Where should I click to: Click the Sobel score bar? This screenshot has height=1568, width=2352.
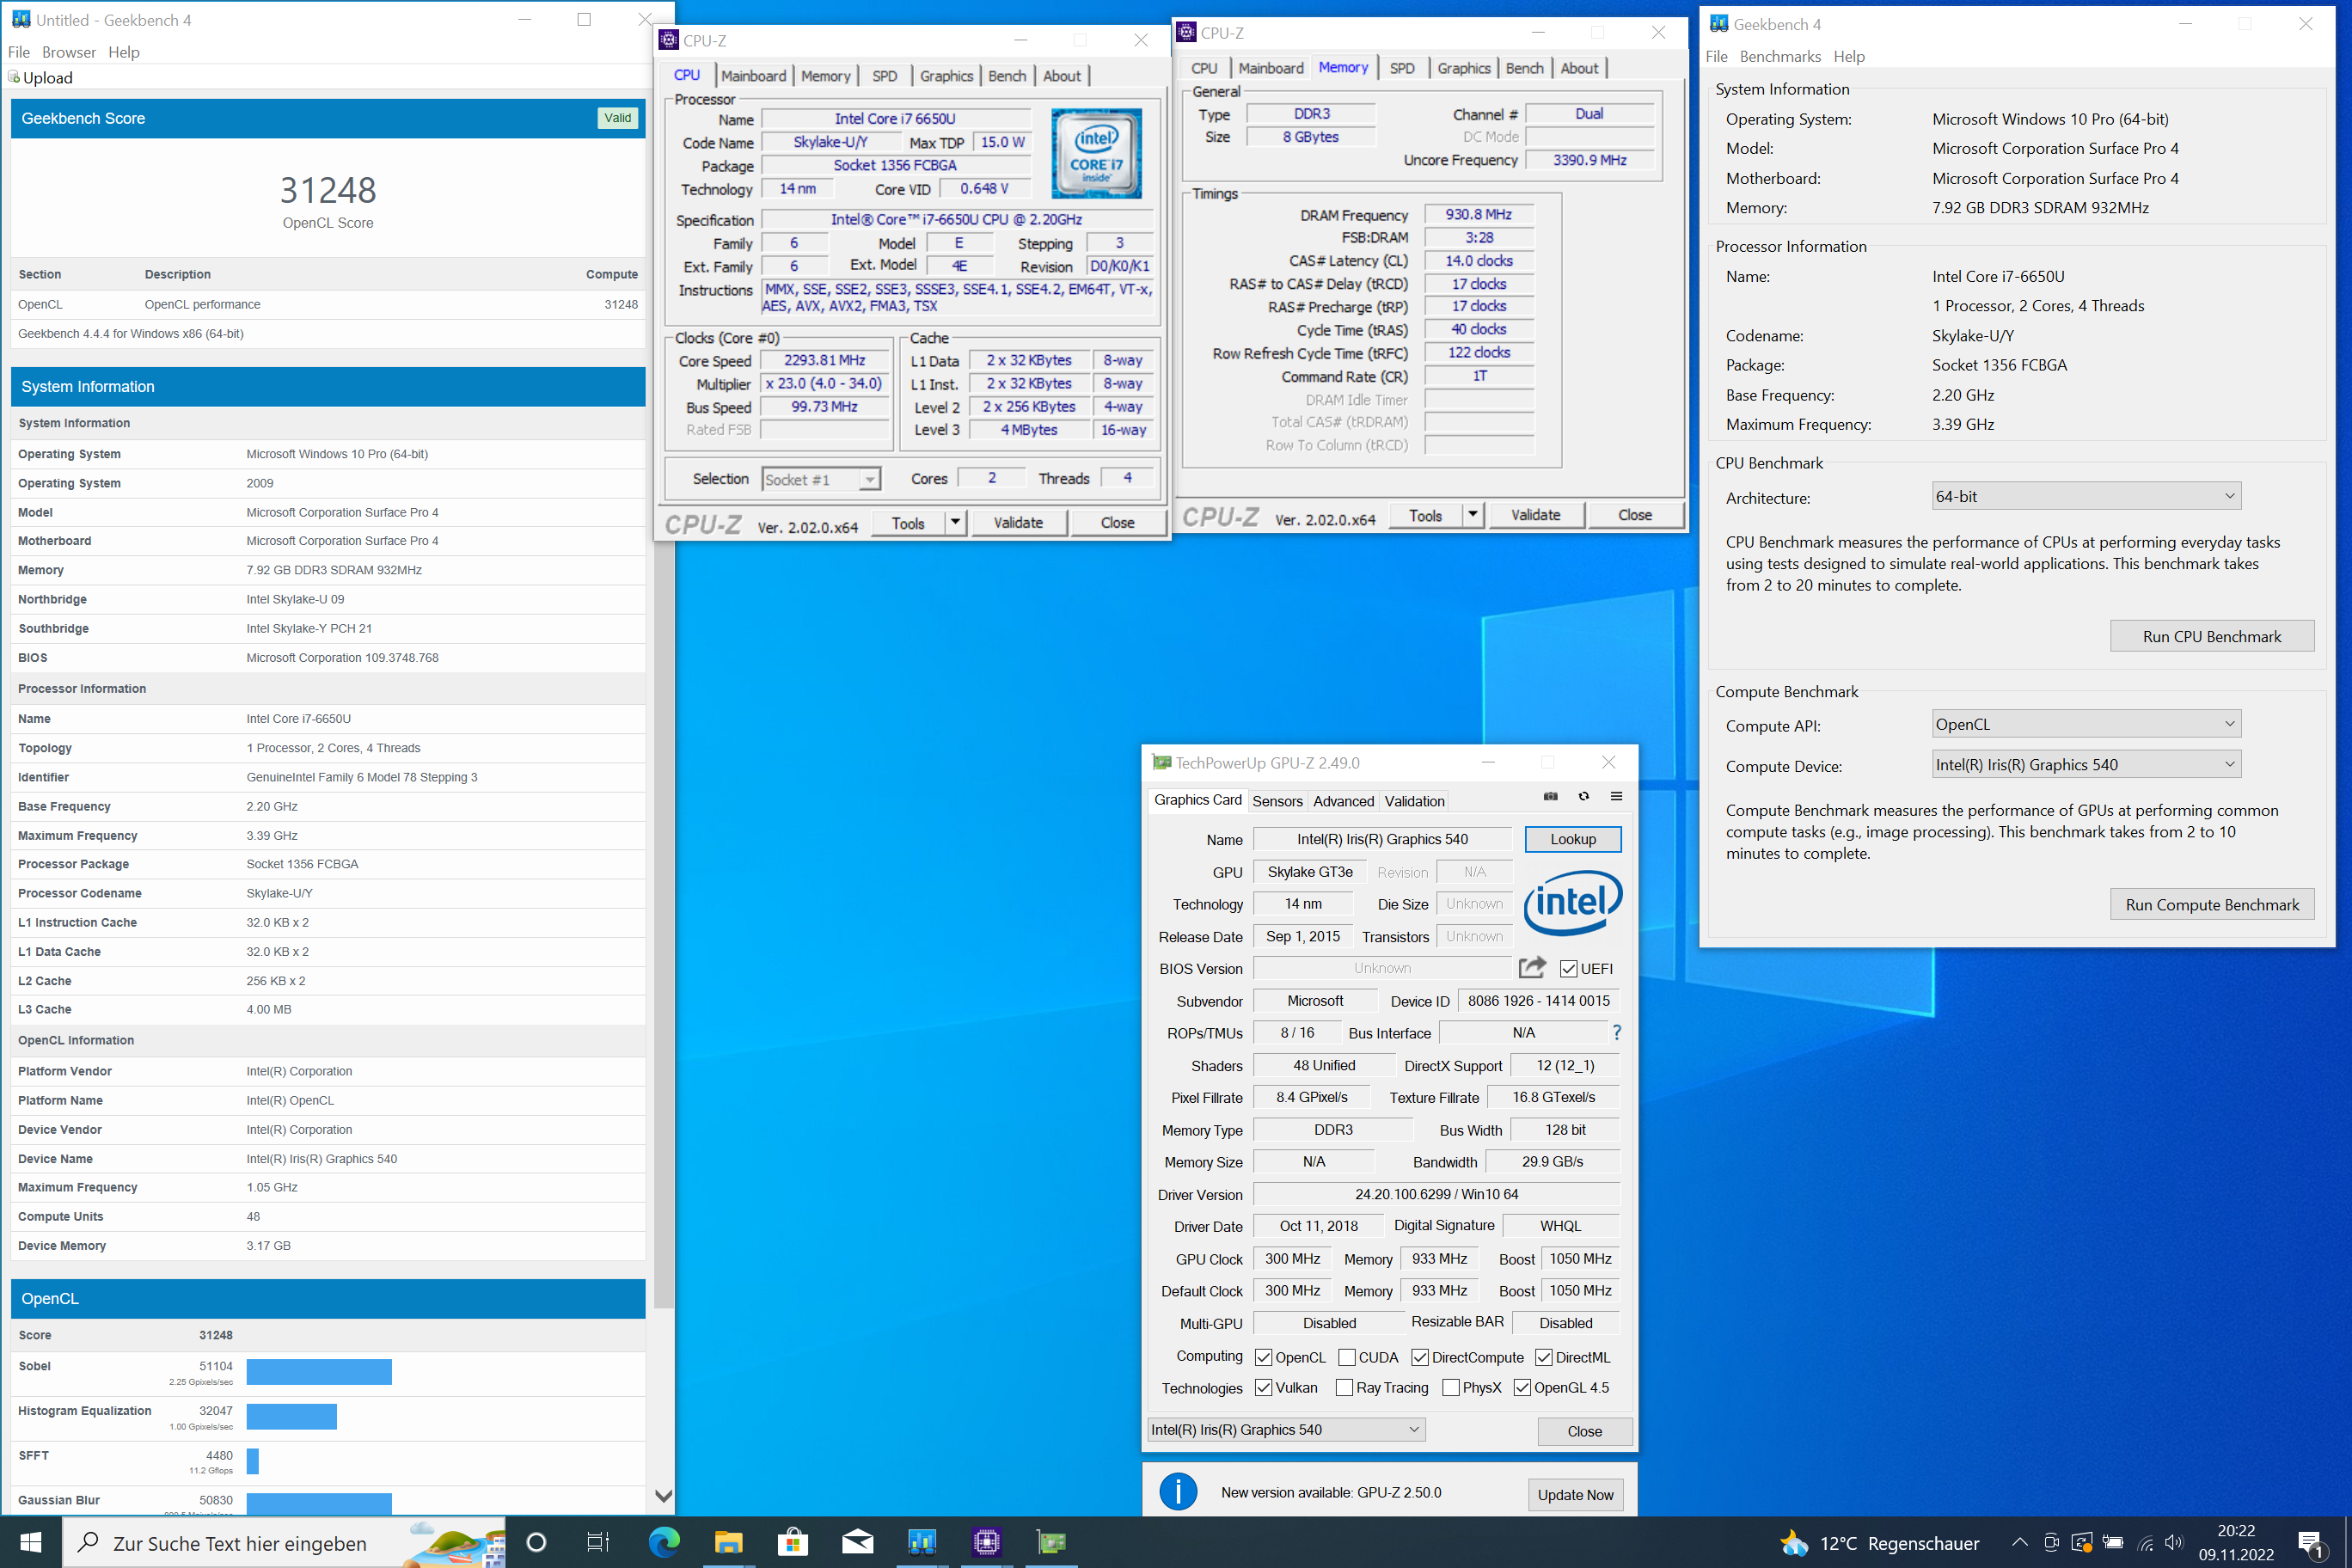319,1371
